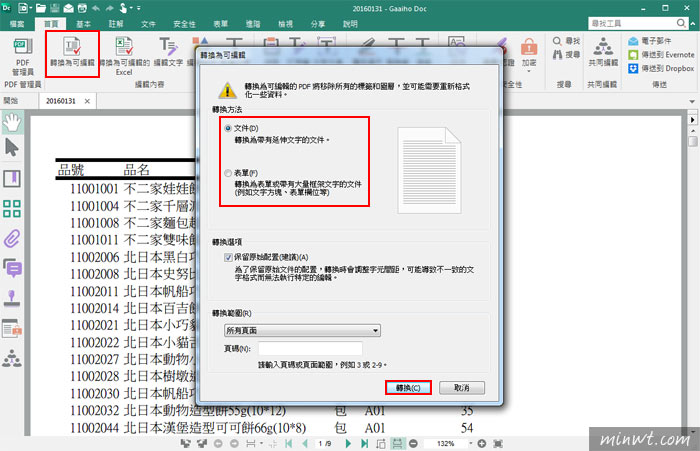Screen dimensions: 700x451
Task: Collapse the ribbon with the chevron
Action: [693, 23]
